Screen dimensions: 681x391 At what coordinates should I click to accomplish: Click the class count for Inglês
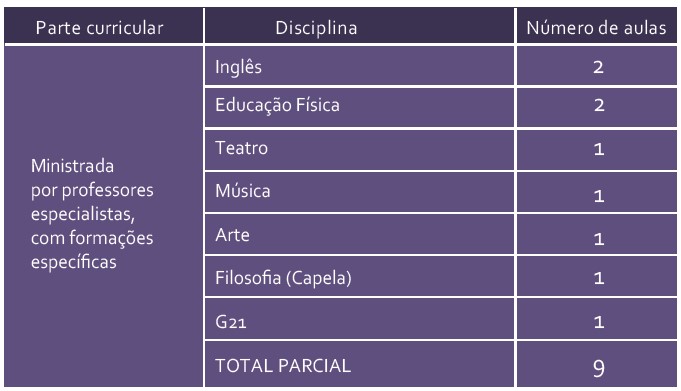click(x=597, y=66)
